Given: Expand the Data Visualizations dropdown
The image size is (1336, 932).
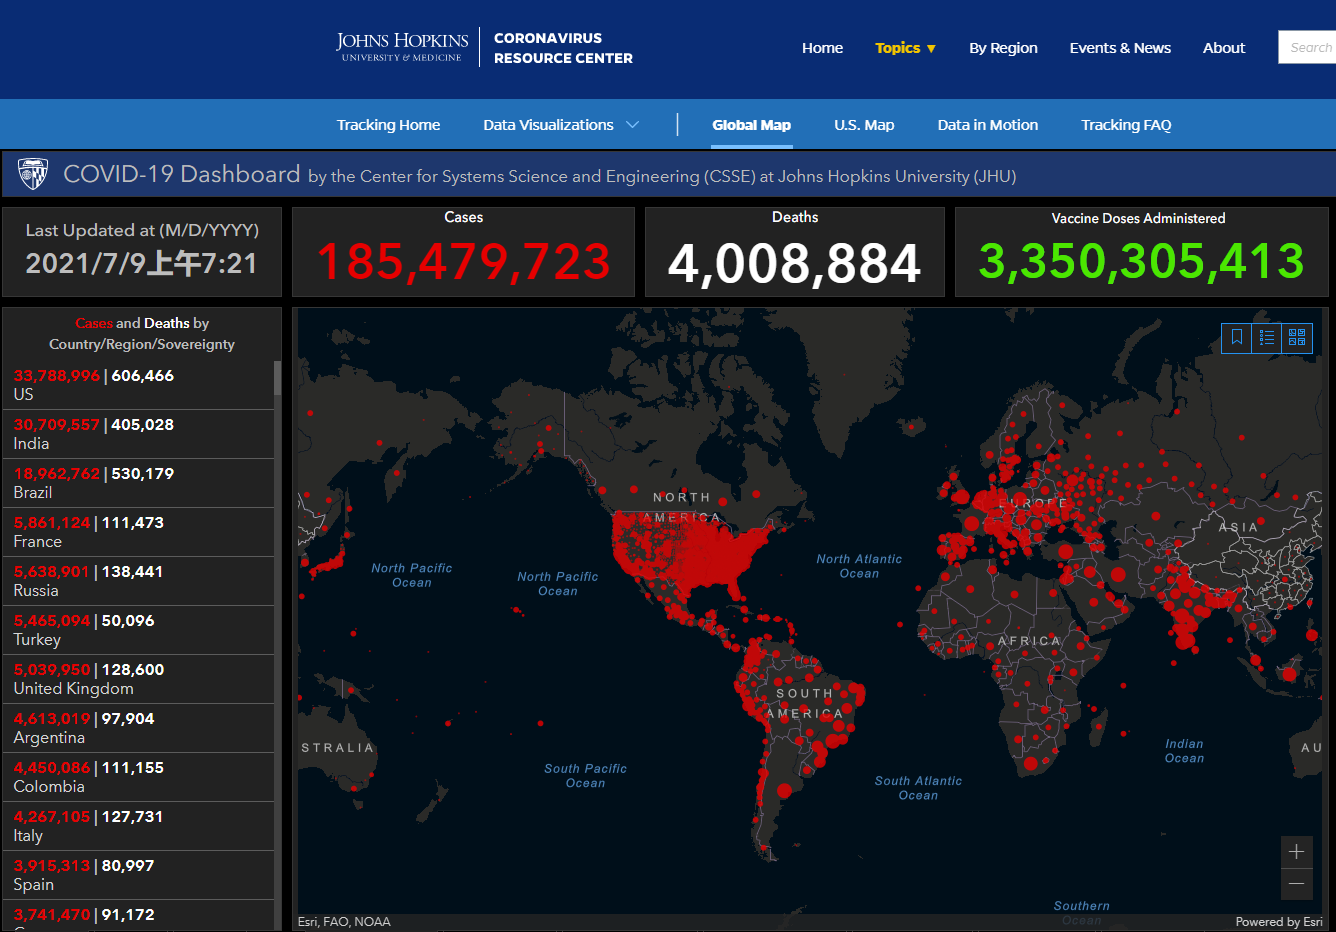Looking at the screenshot, I should (x=560, y=125).
